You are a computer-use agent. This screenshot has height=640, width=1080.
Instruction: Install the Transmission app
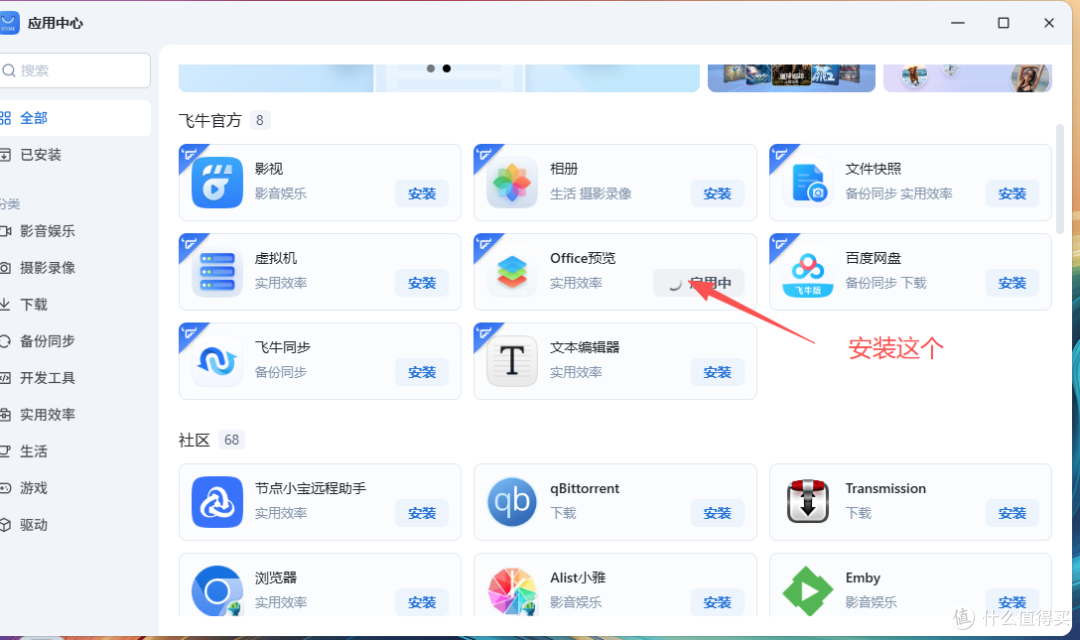1012,513
